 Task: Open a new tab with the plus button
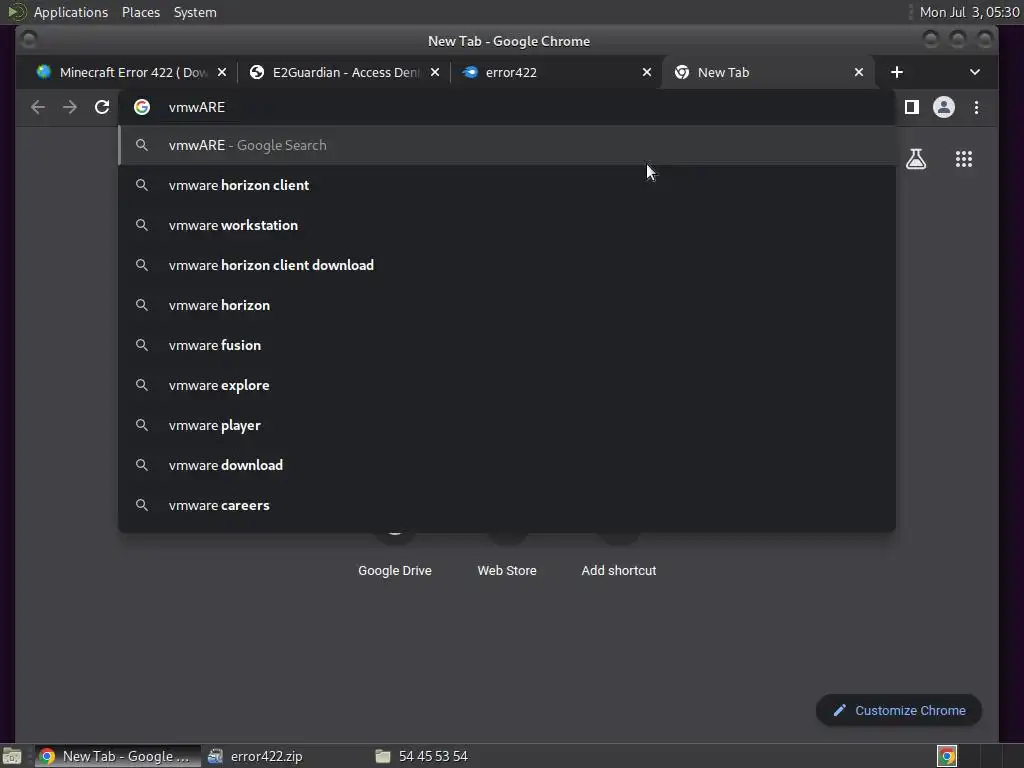[x=897, y=72]
